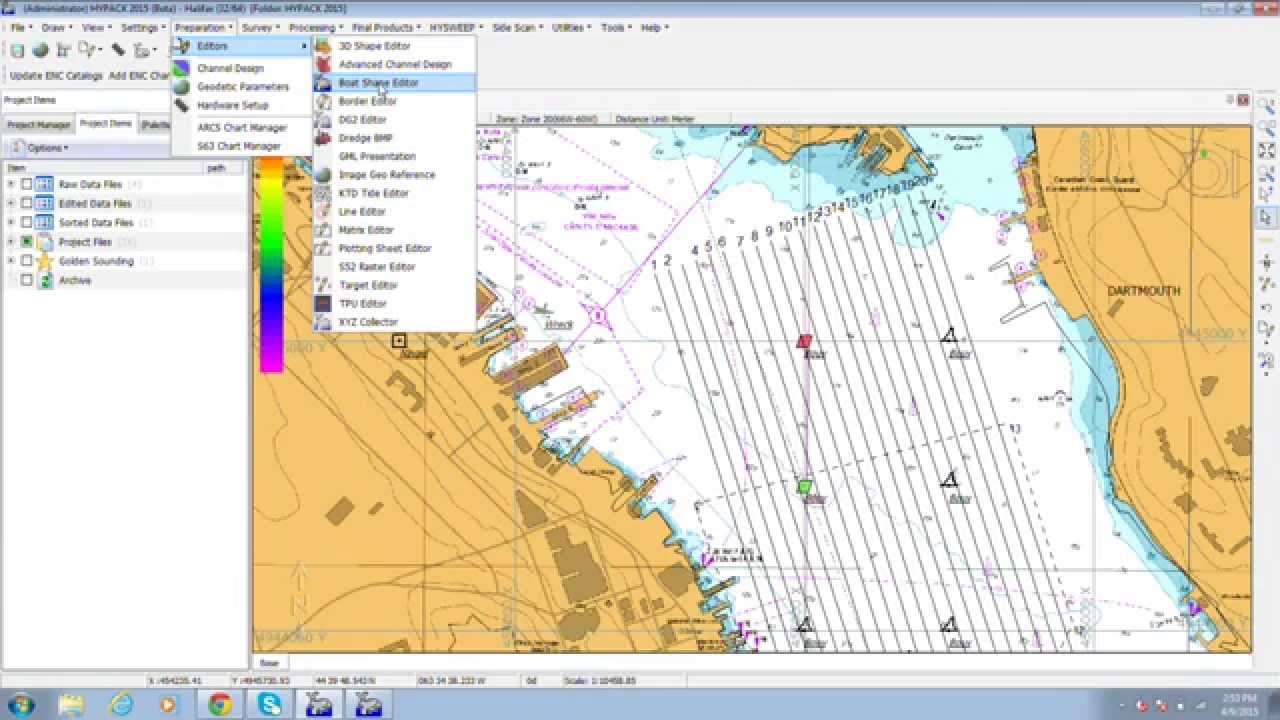Click the Dredge BMP icon
The width and height of the screenshot is (1280, 720).
coord(323,138)
